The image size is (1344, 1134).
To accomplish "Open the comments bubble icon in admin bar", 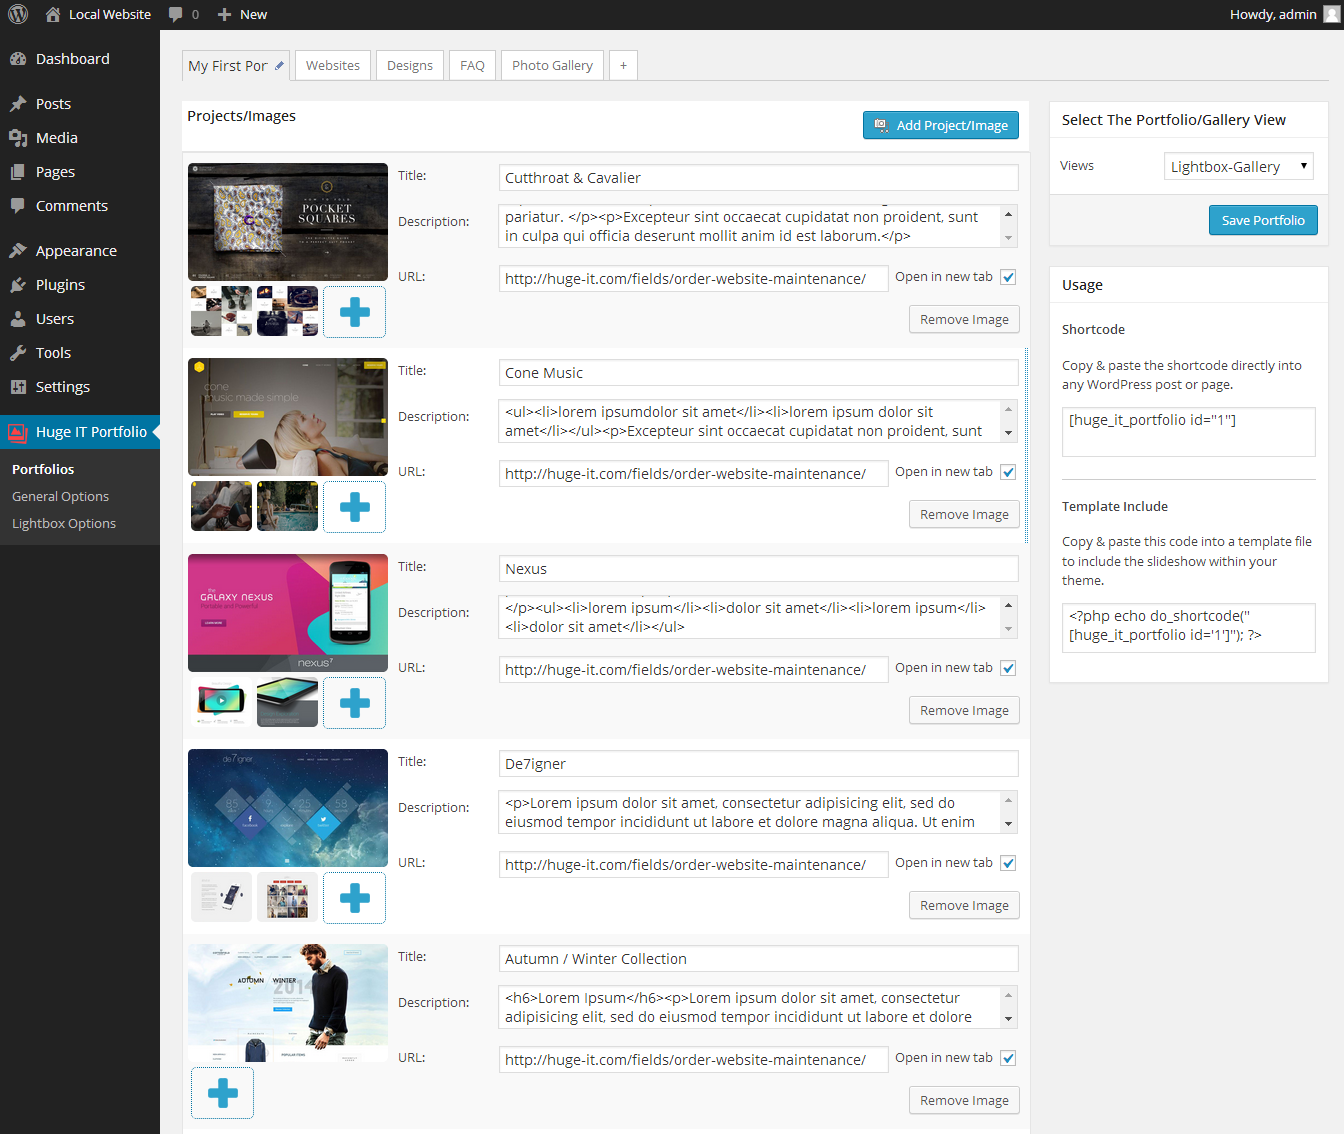I will pyautogui.click(x=176, y=15).
